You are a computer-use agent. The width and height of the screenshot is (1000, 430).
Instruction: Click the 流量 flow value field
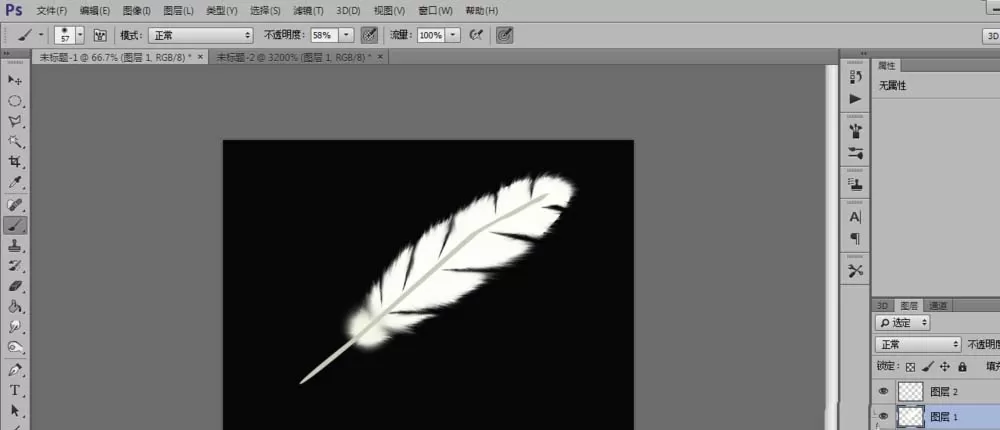[431, 35]
